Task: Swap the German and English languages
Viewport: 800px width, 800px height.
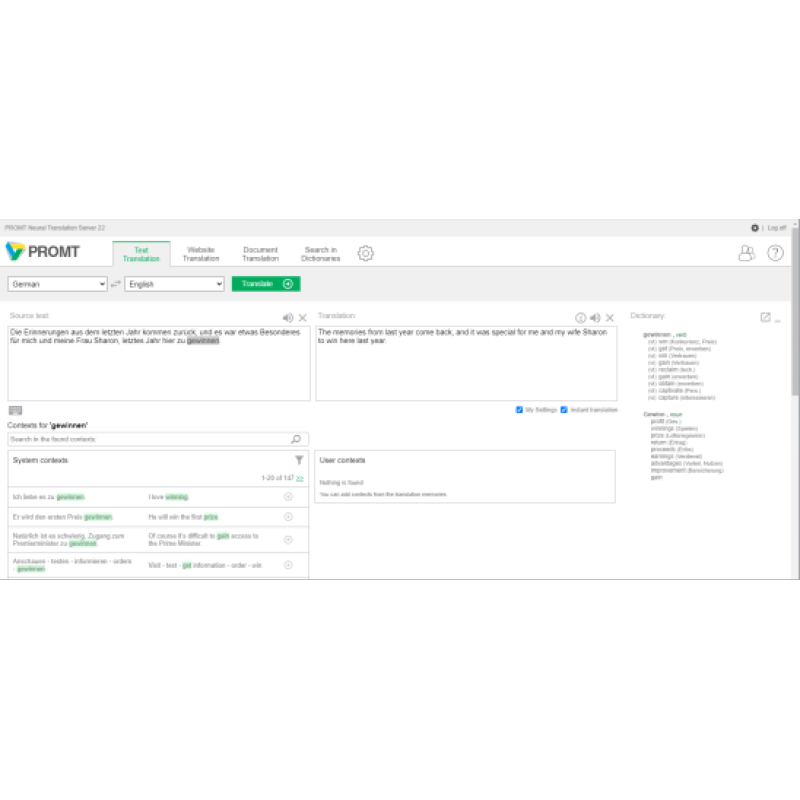Action: tap(116, 284)
